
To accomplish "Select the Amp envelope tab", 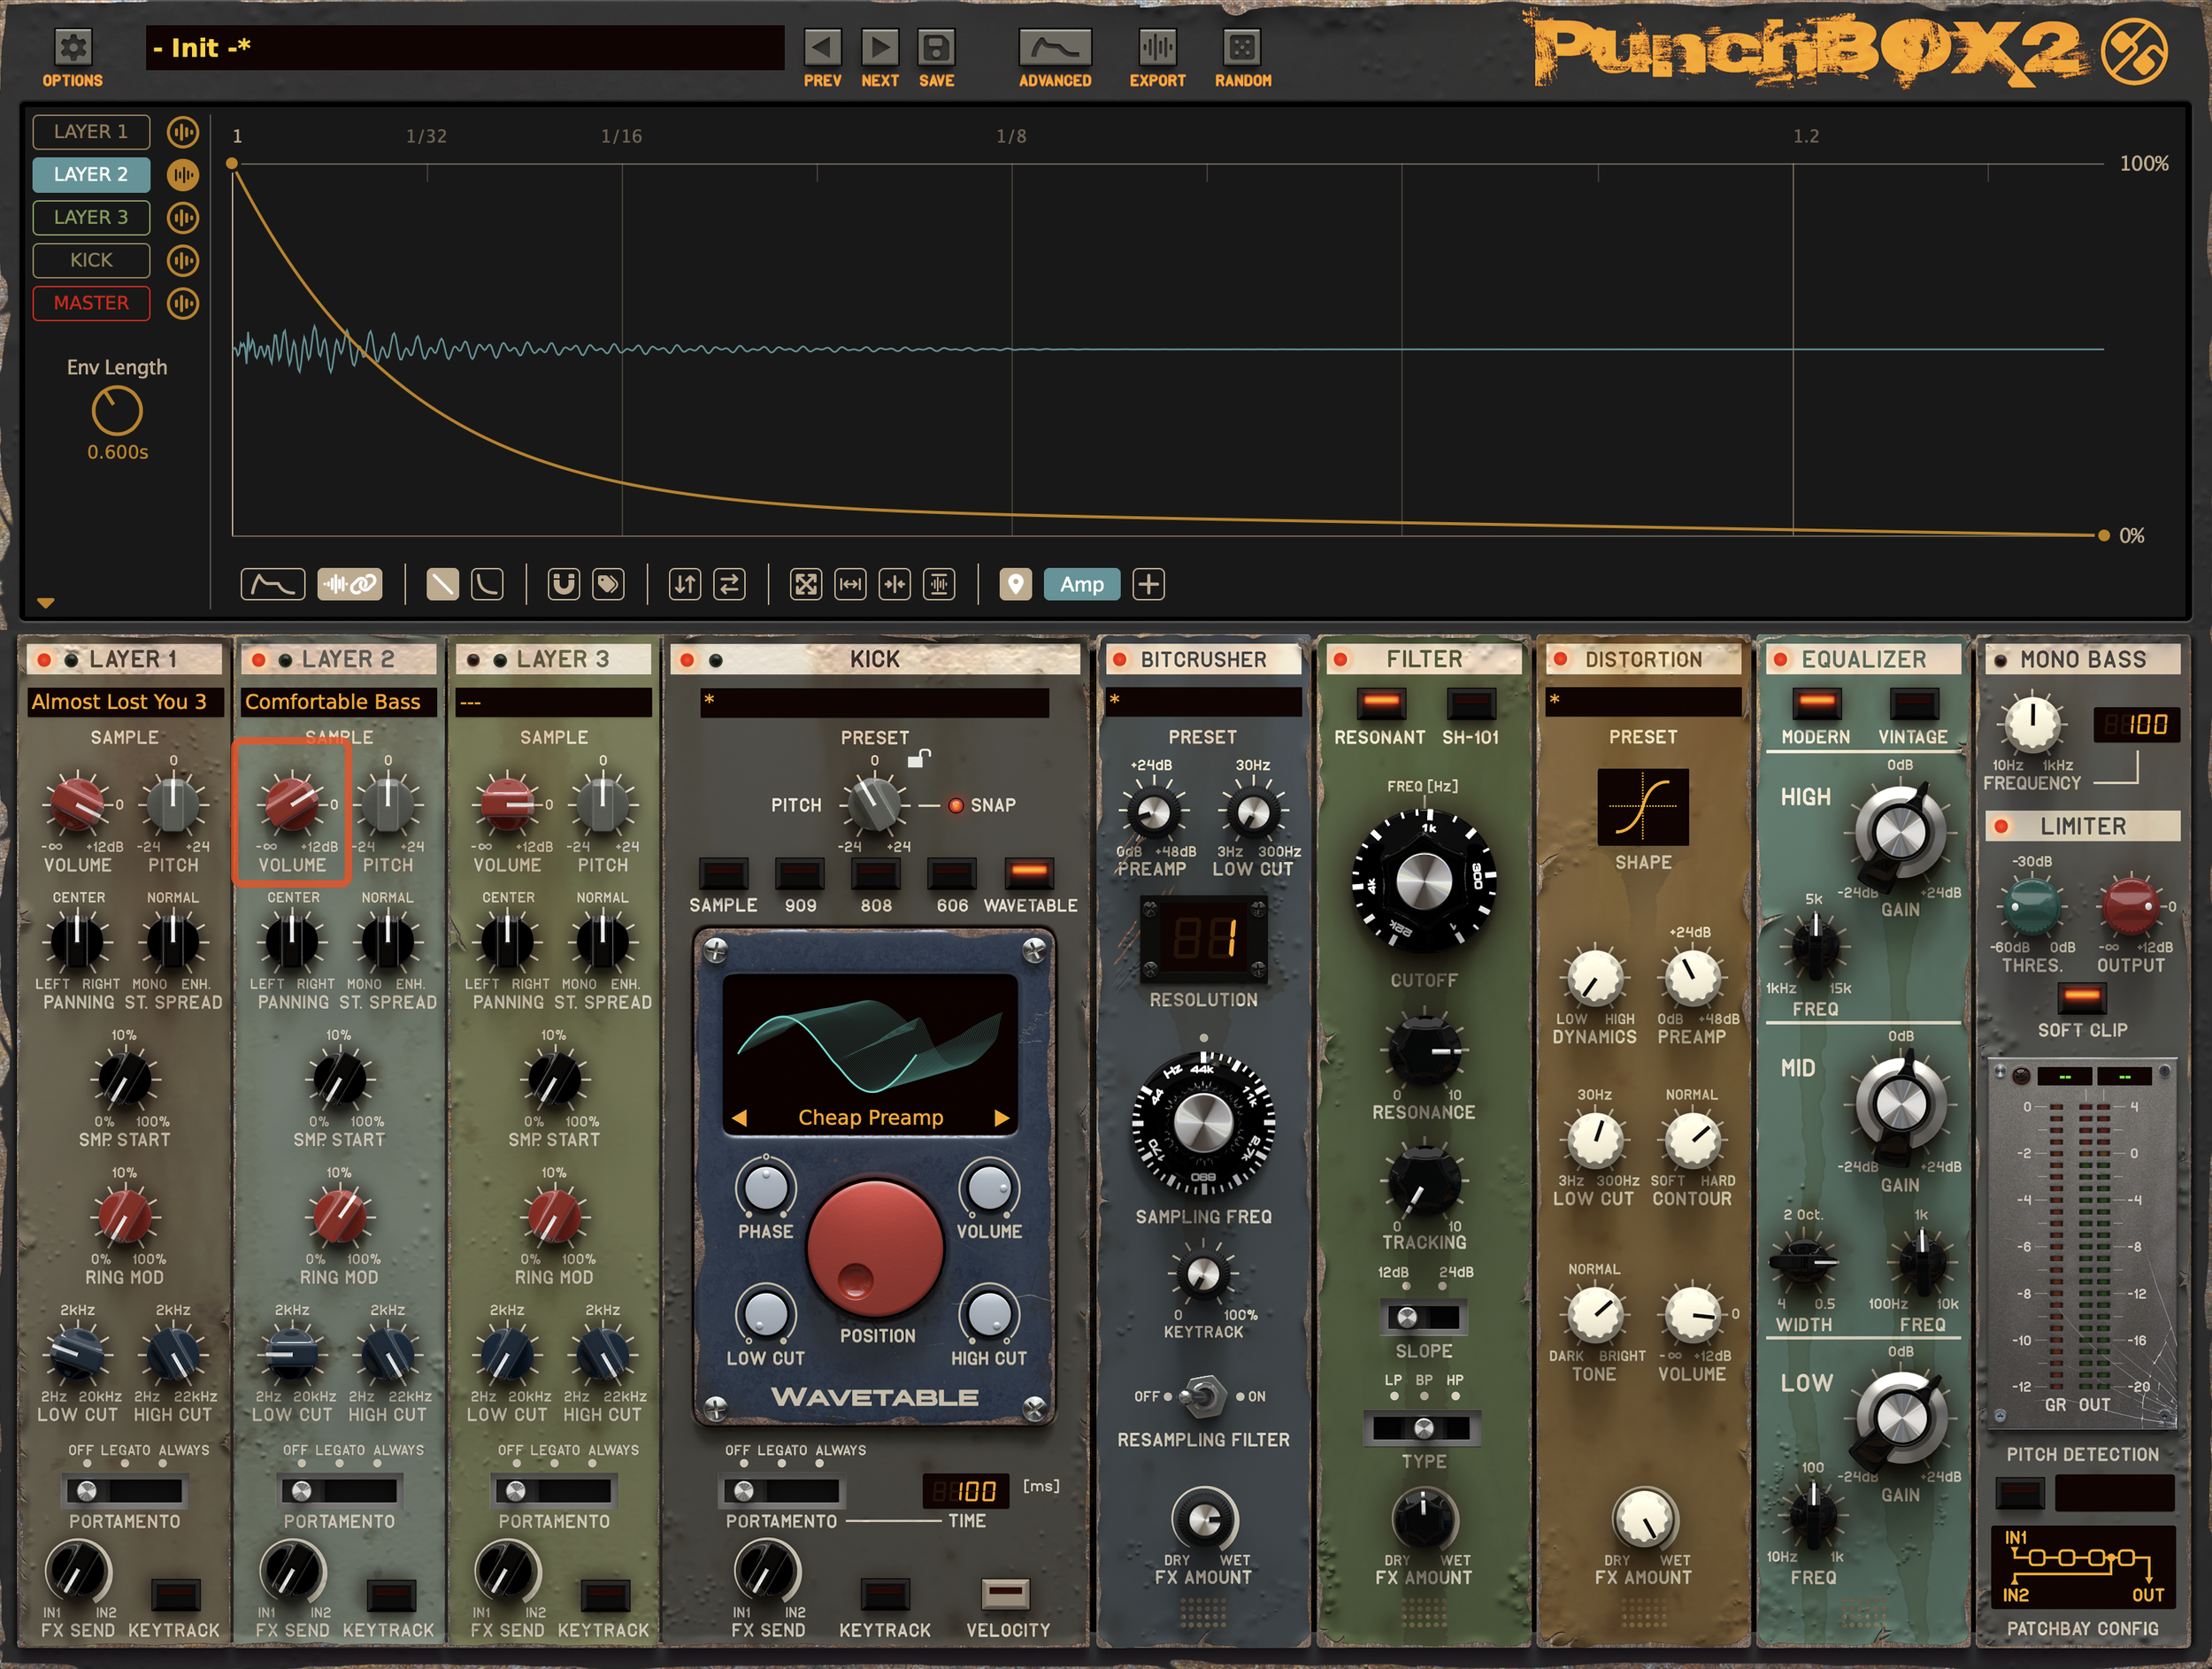I will coord(1082,584).
